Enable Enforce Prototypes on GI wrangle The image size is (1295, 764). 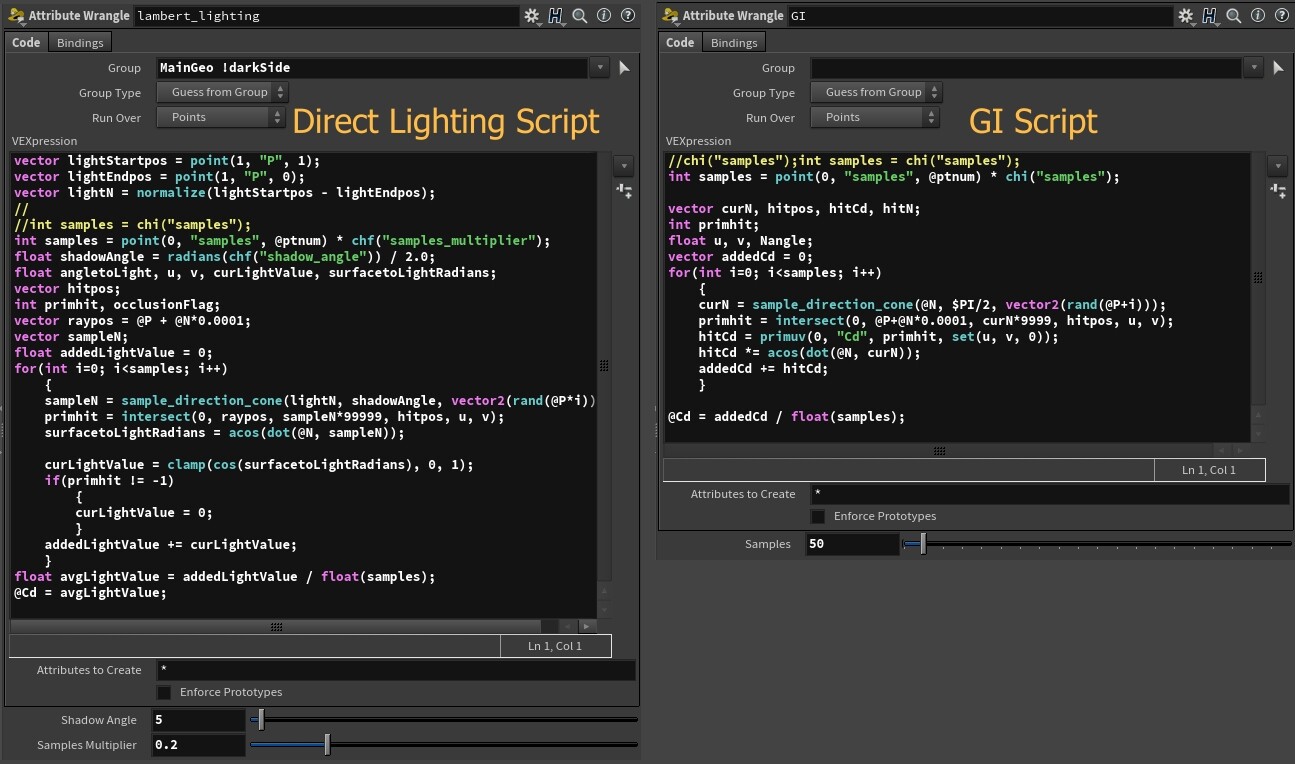coord(818,515)
